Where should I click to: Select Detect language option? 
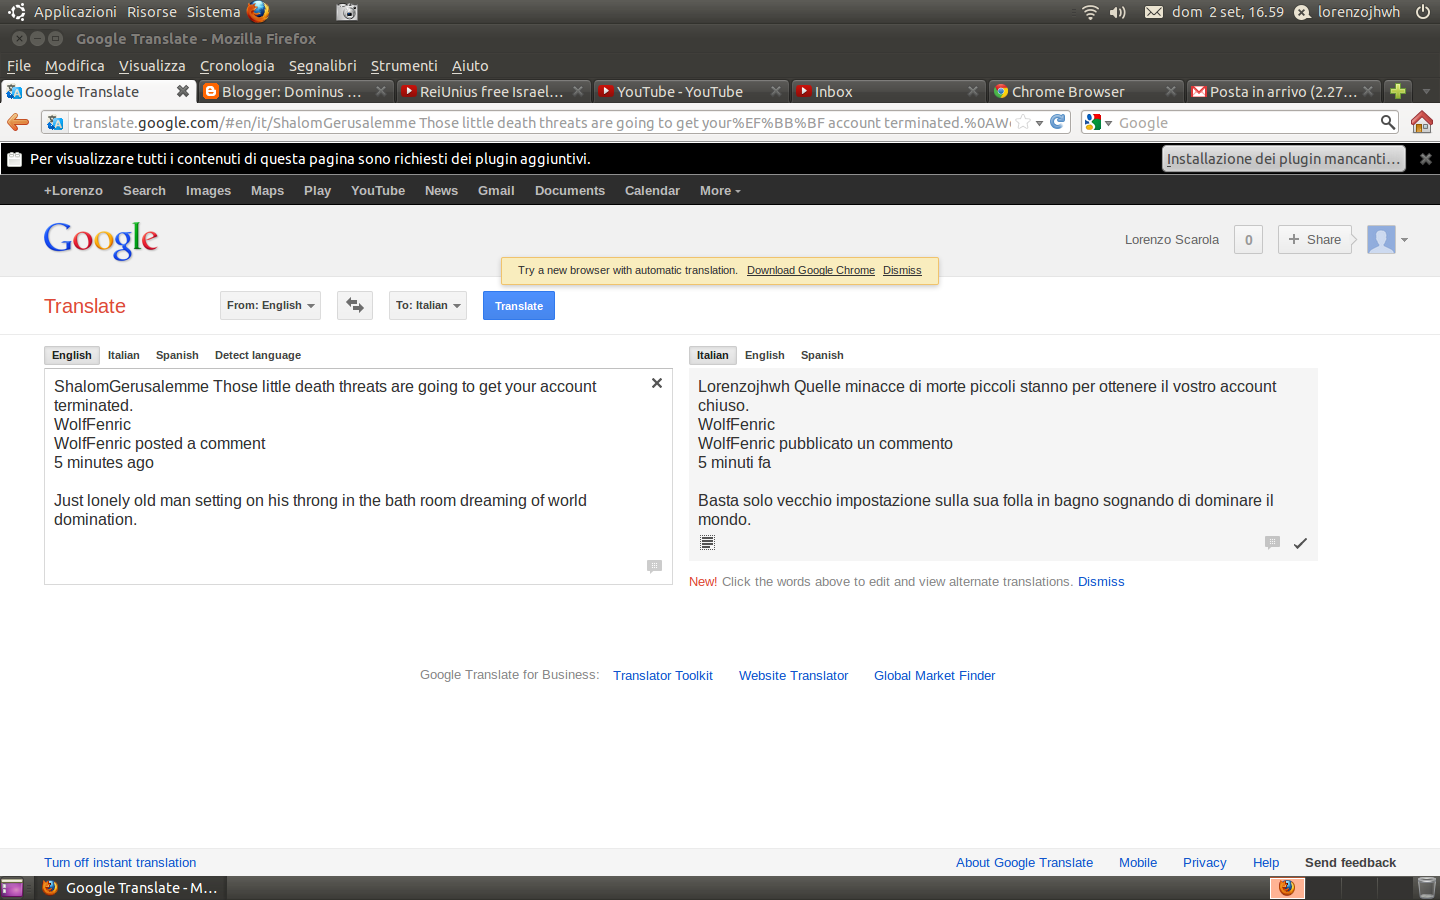coord(257,355)
